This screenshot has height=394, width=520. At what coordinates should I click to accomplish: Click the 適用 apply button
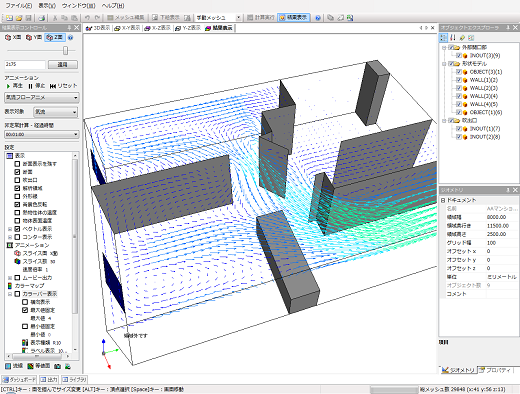[63, 64]
